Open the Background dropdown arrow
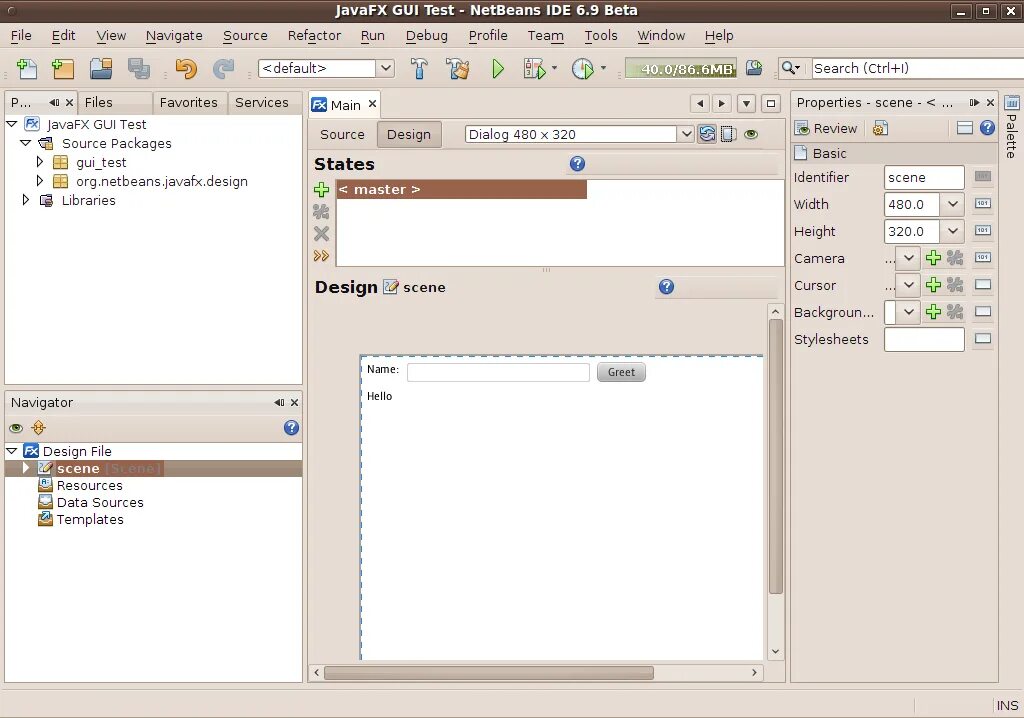 click(x=908, y=312)
